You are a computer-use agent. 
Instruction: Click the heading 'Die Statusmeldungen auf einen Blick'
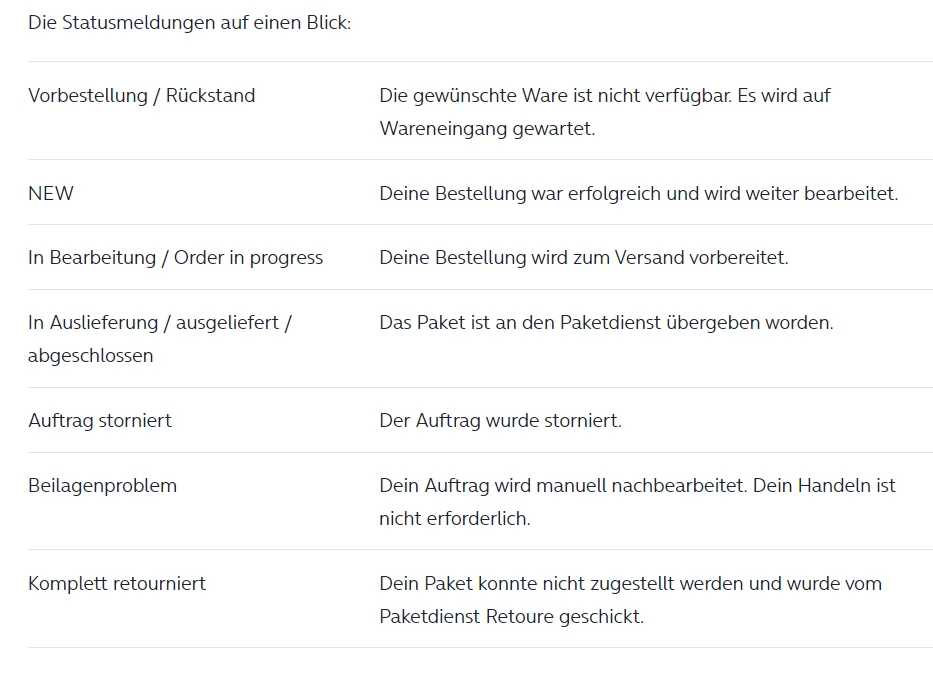coord(189,23)
